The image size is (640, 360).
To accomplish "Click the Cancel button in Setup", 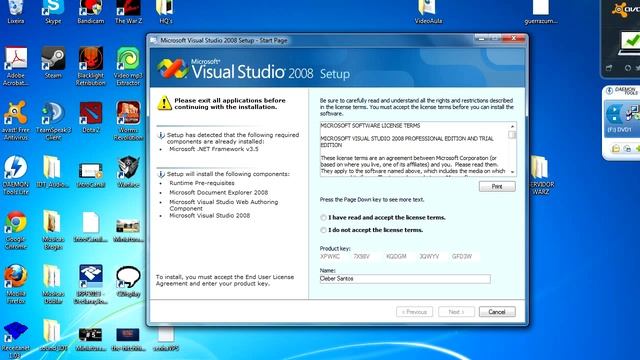I will click(497, 312).
